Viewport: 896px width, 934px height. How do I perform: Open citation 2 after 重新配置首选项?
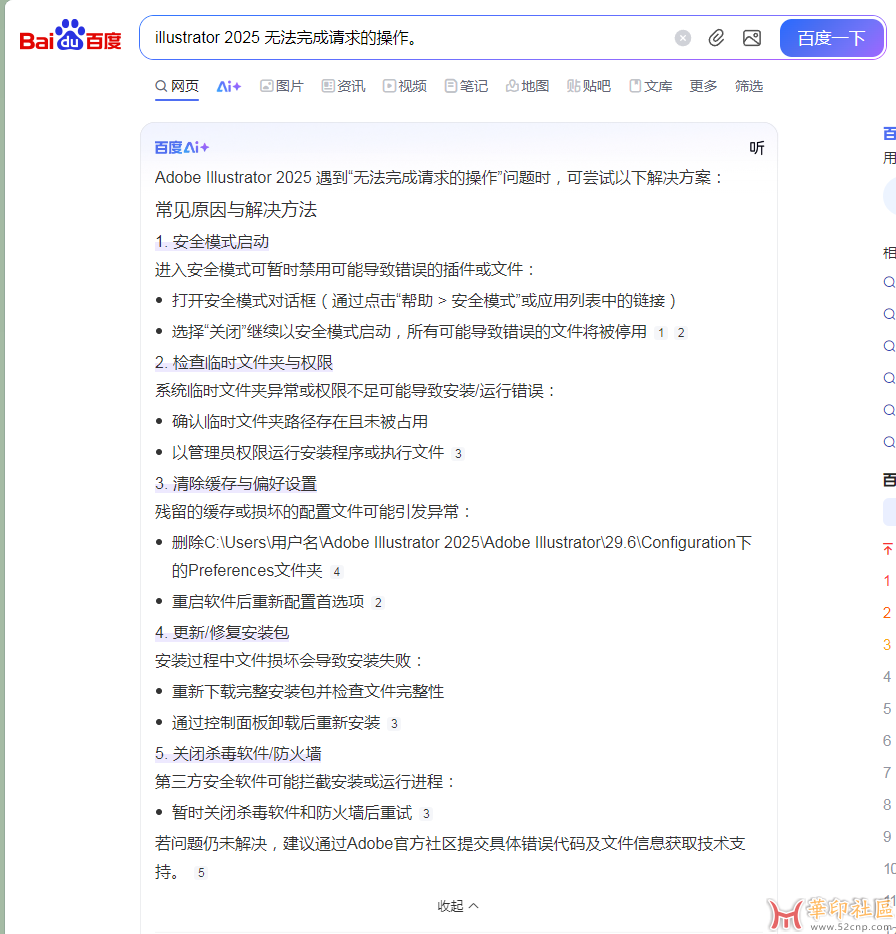coord(378,603)
